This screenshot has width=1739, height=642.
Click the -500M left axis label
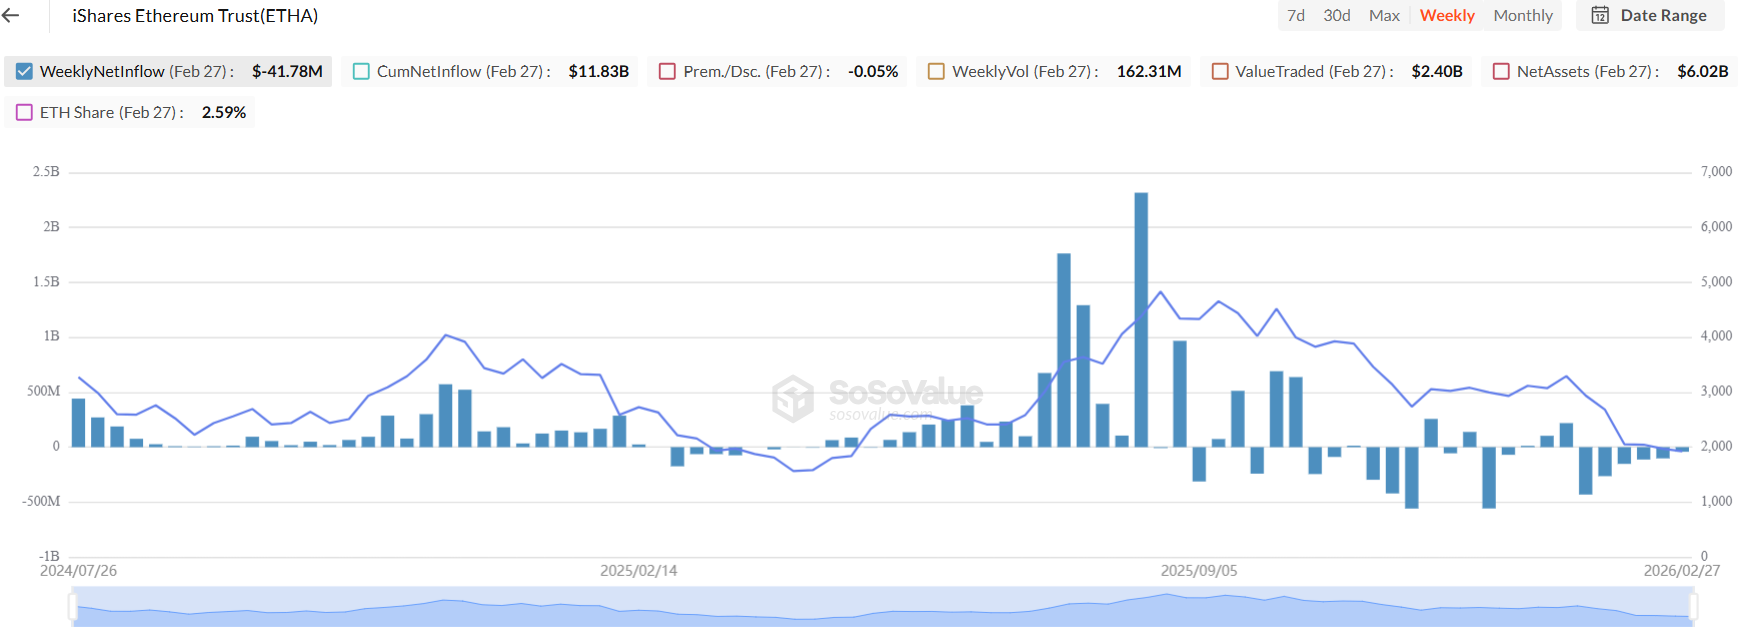click(x=41, y=501)
